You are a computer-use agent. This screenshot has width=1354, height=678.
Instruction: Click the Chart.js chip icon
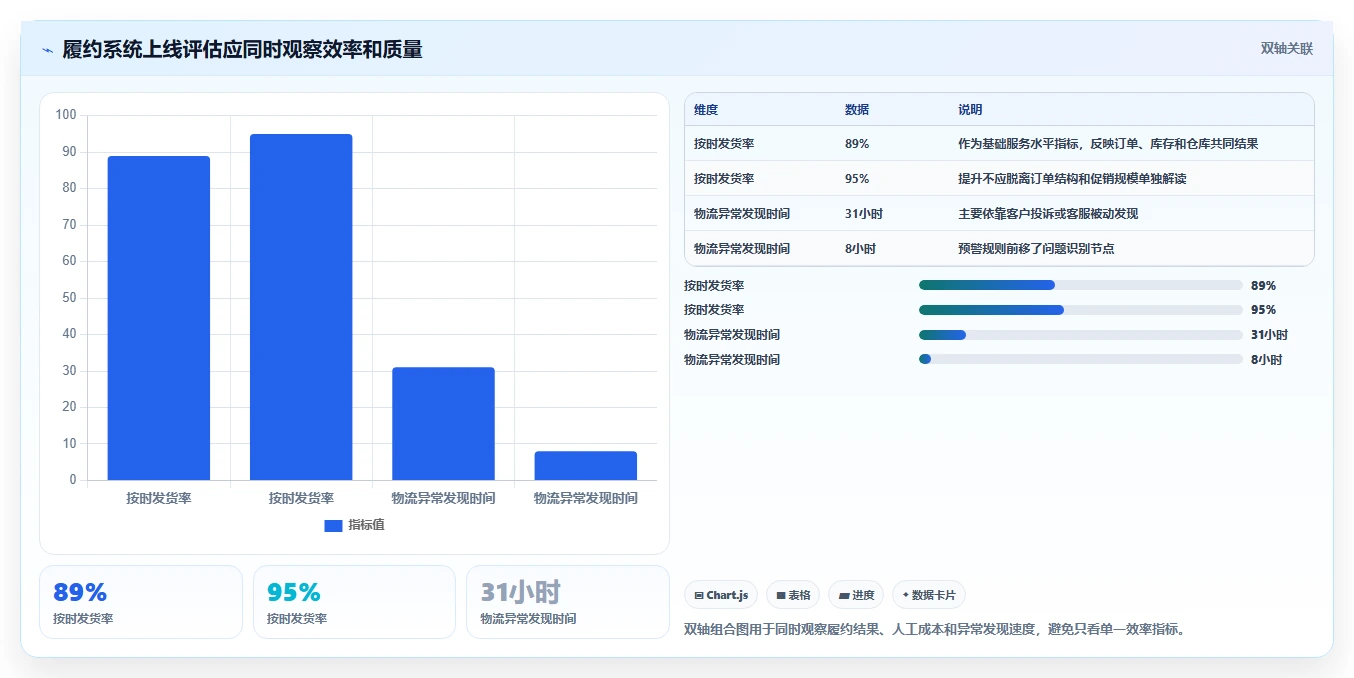click(699, 595)
